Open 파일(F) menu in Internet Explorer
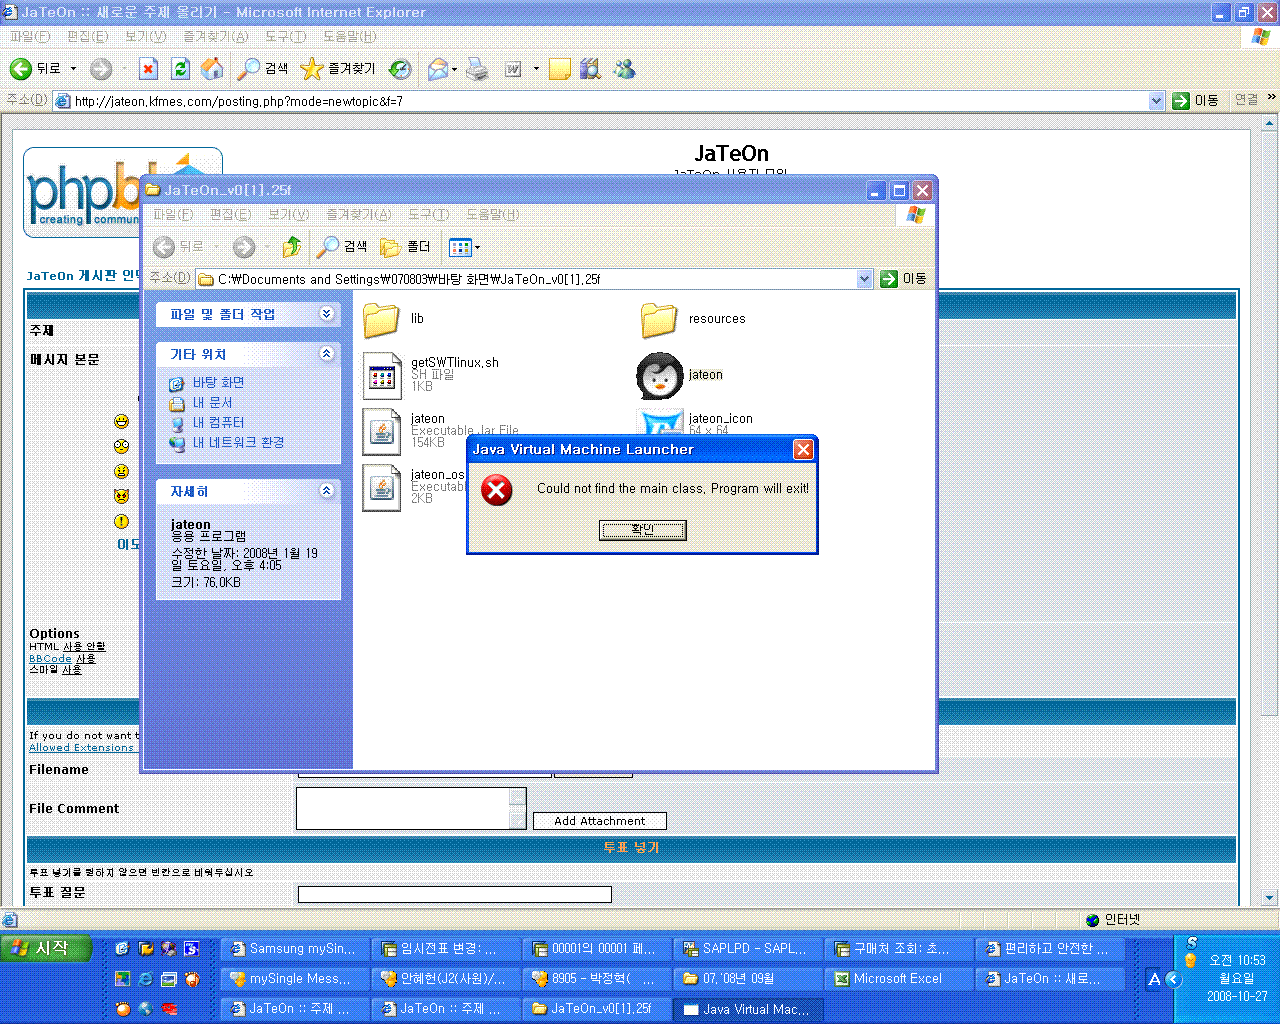This screenshot has width=1280, height=1024. click(30, 36)
